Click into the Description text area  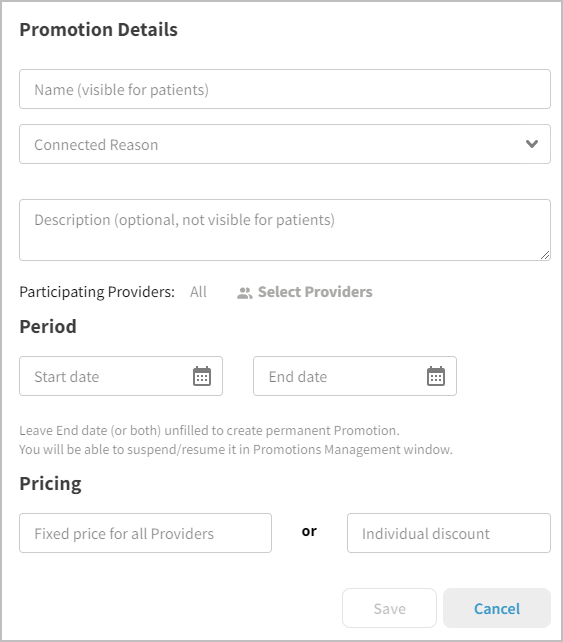click(285, 230)
